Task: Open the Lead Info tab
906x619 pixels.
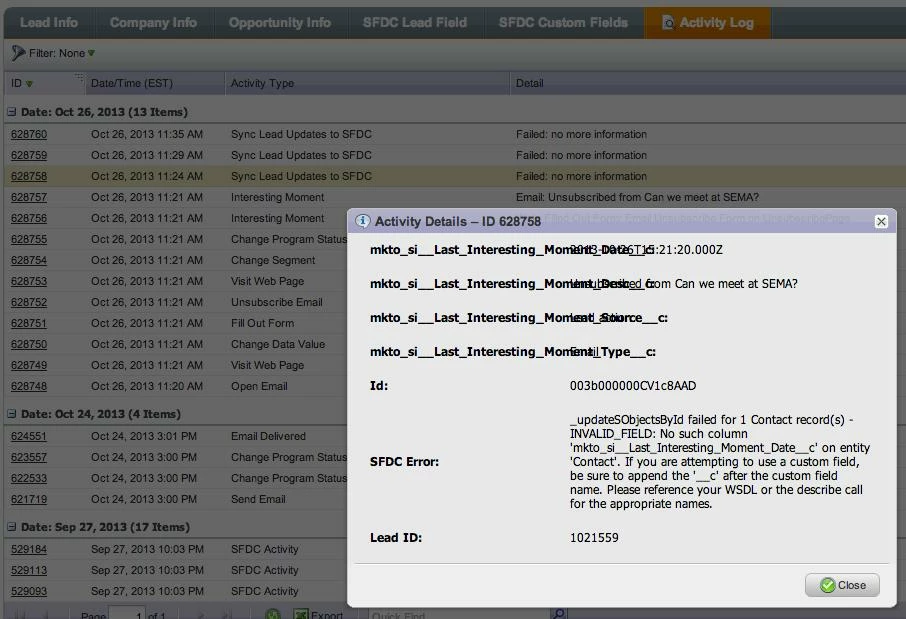Action: point(49,23)
